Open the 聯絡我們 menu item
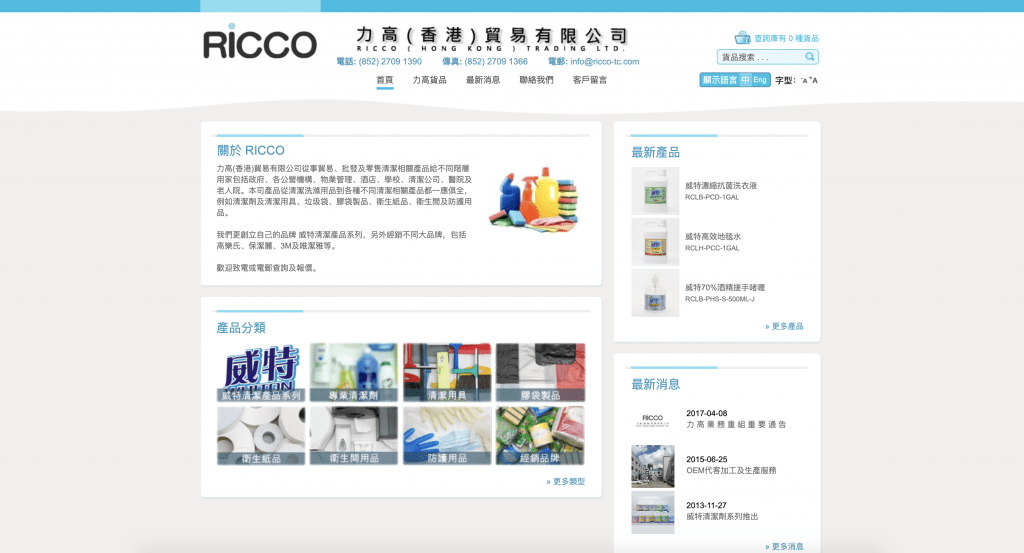Image resolution: width=1024 pixels, height=553 pixels. point(536,80)
